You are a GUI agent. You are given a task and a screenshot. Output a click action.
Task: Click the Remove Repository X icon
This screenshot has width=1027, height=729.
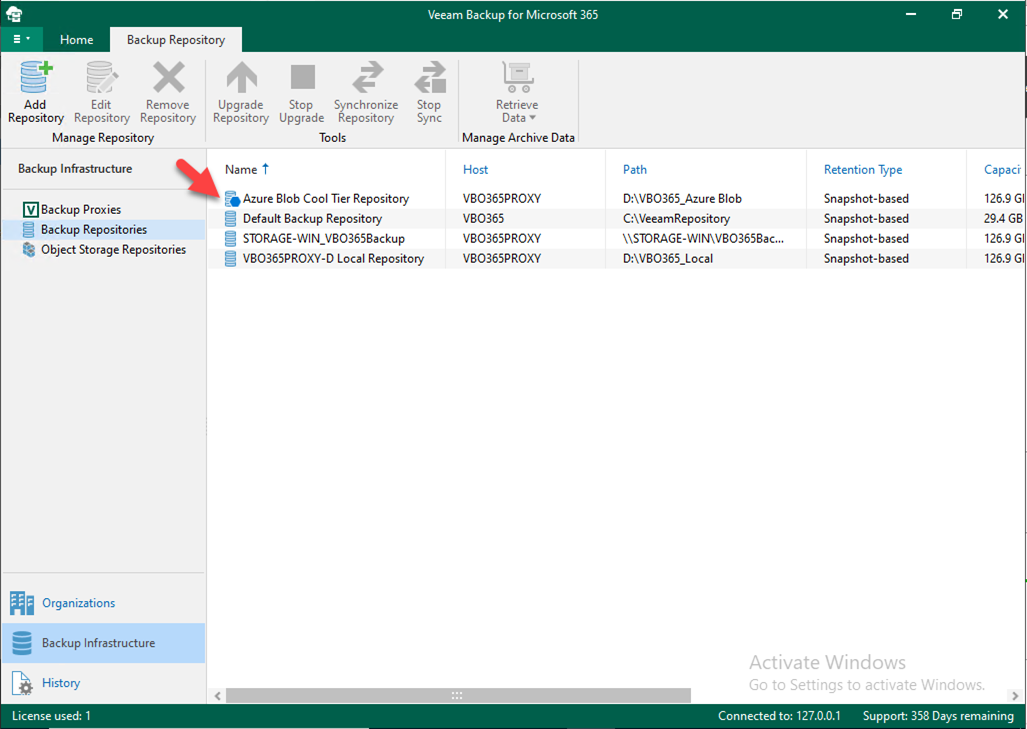coord(168,77)
